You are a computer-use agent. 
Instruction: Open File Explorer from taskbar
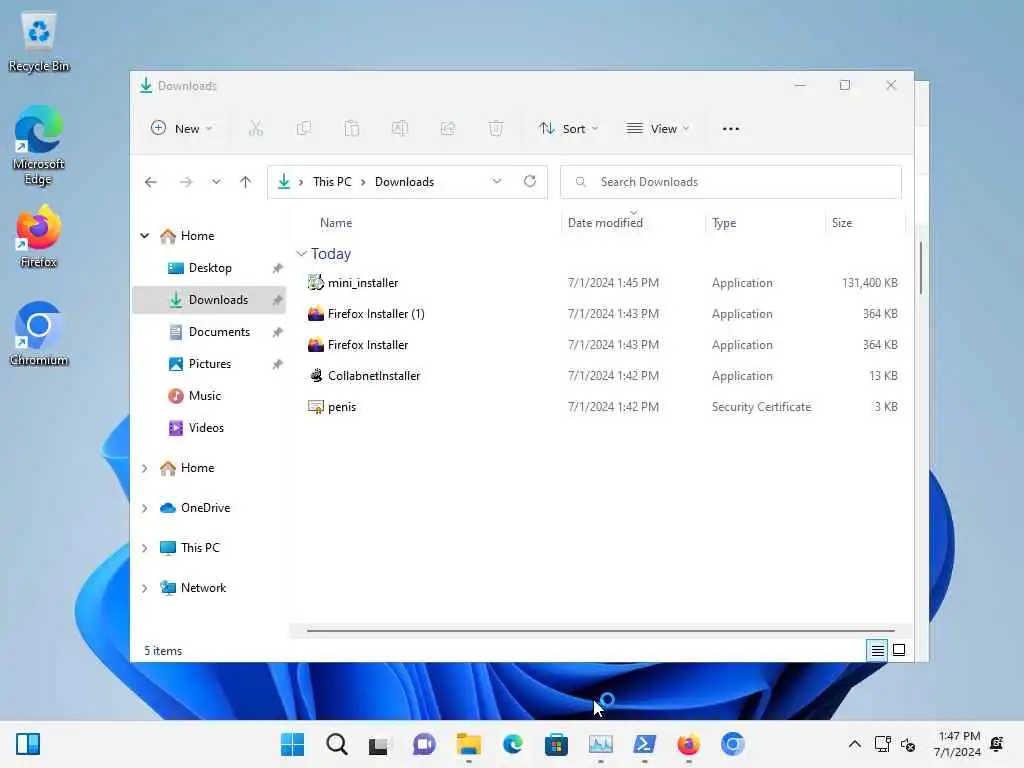[x=468, y=744]
